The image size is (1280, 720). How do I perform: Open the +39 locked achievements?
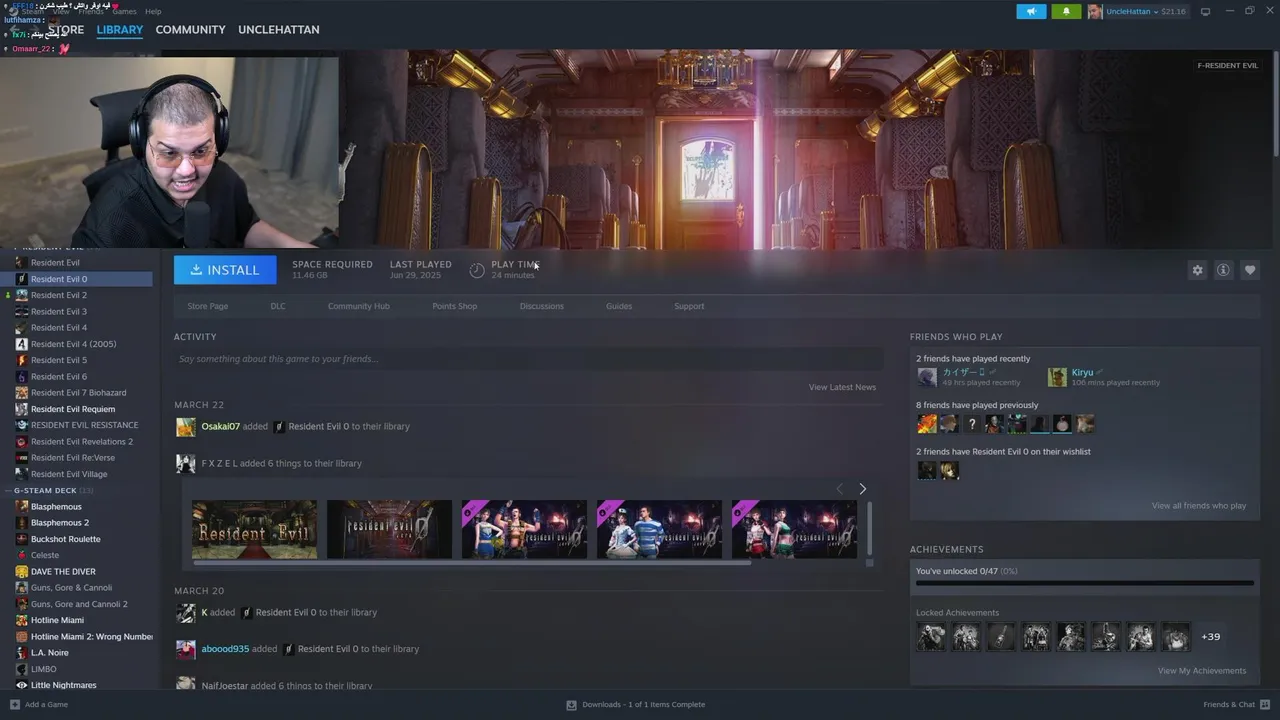(1210, 636)
